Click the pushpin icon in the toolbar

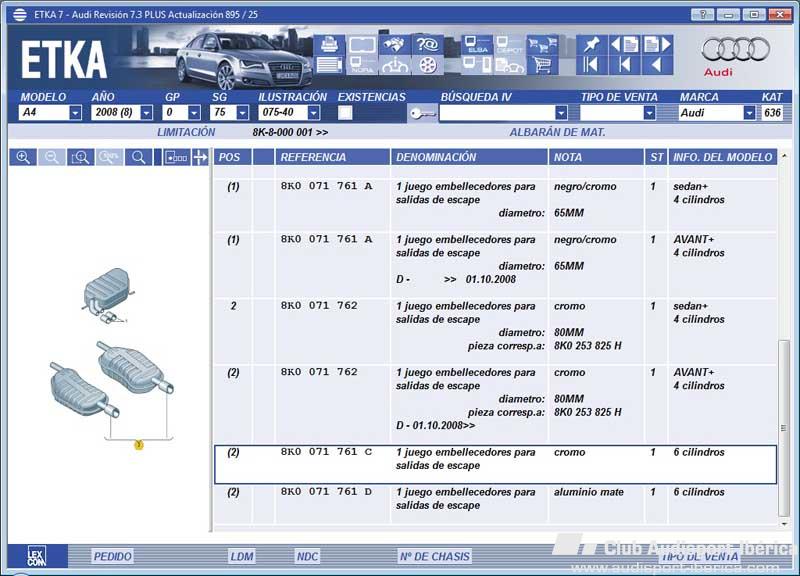[591, 45]
